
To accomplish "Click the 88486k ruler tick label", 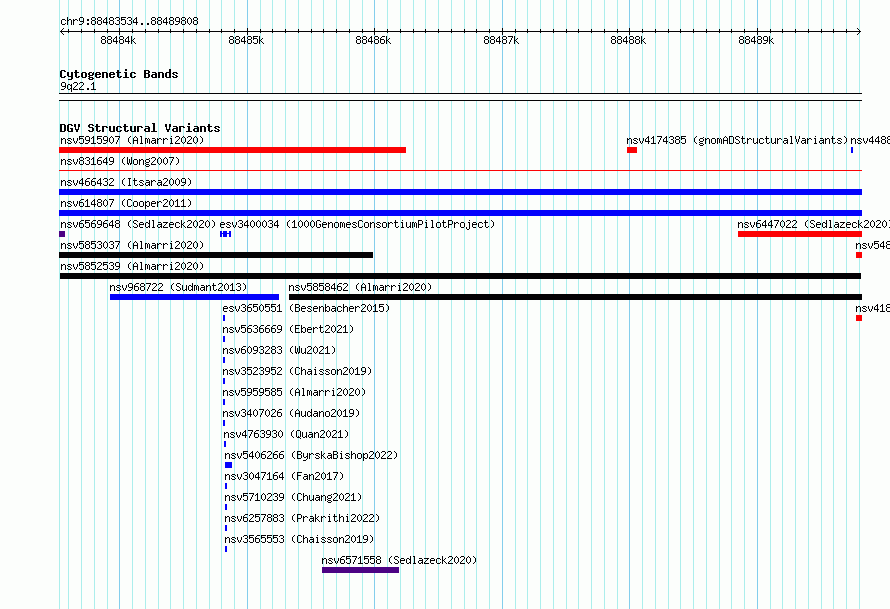I will (373, 40).
